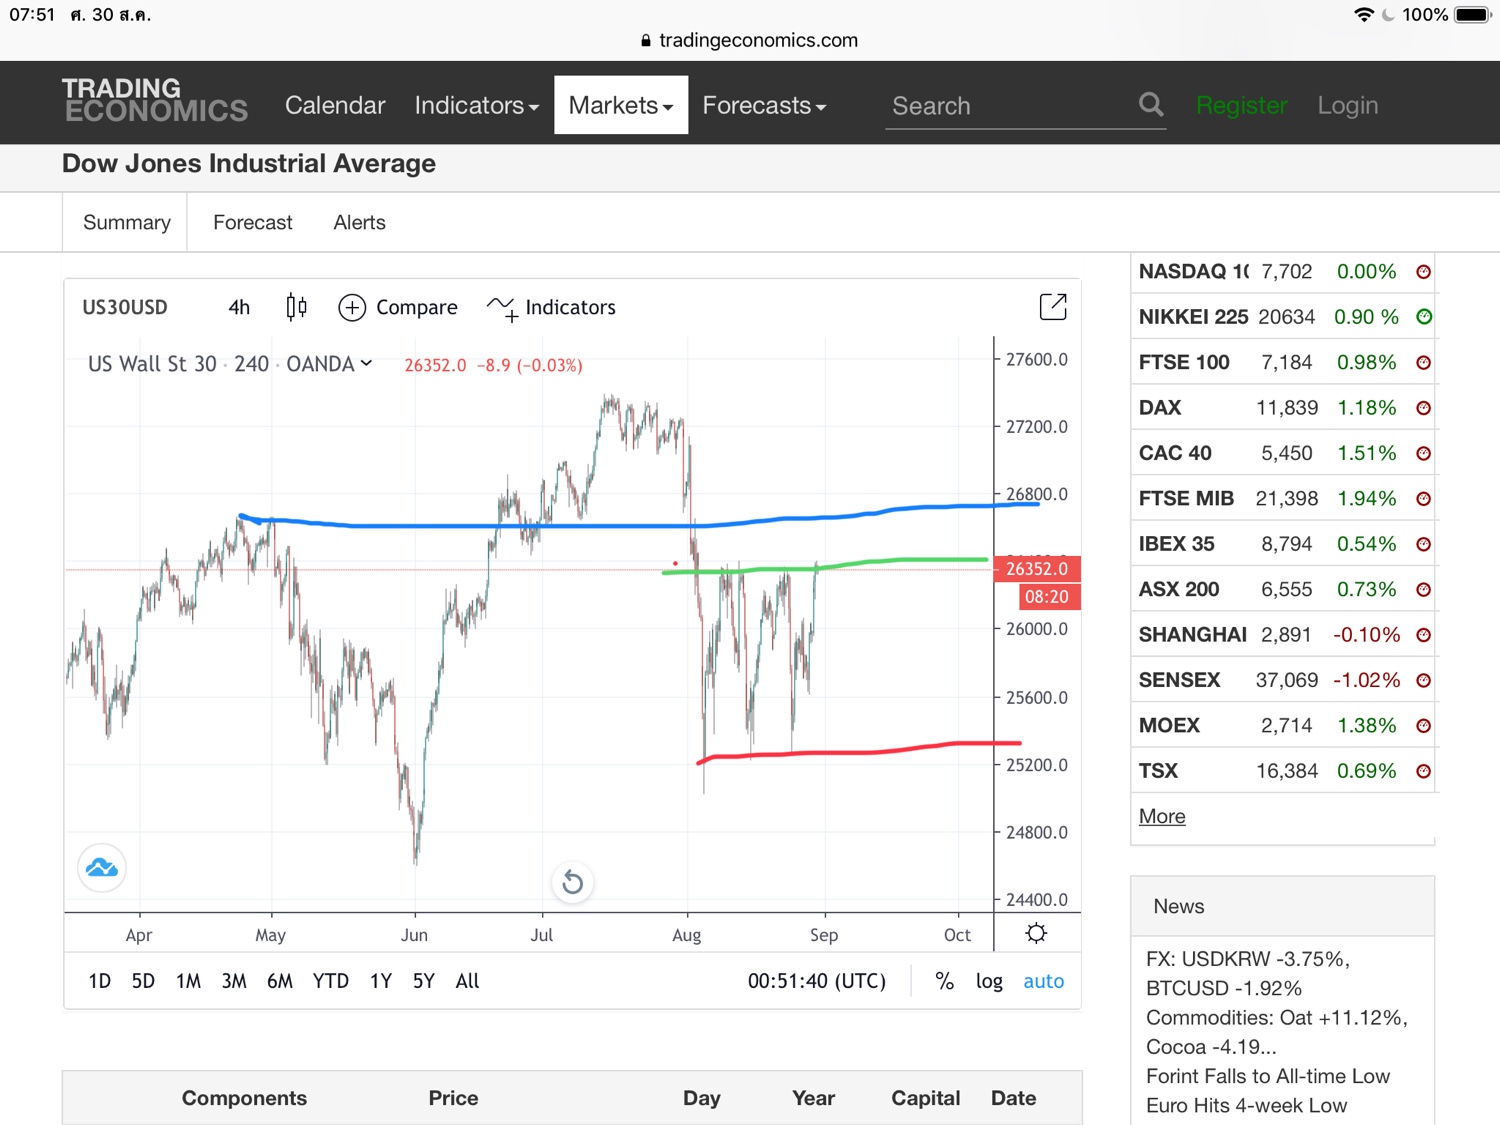Click the search magnifier icon
The width and height of the screenshot is (1500, 1125).
tap(1151, 105)
